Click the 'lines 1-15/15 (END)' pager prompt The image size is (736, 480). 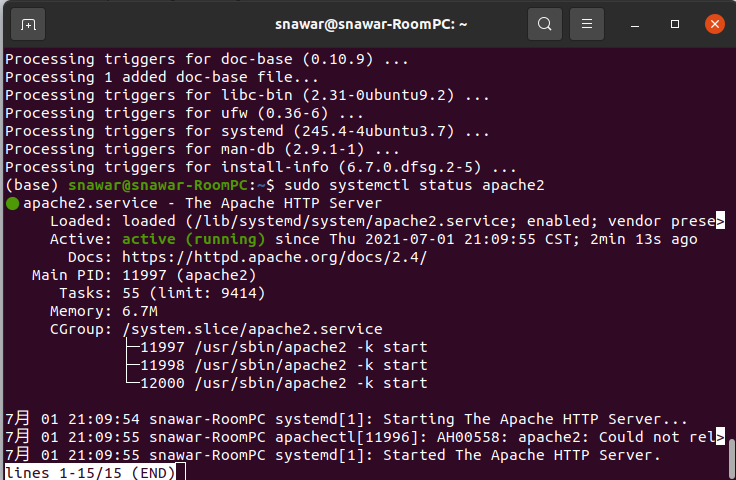click(x=90, y=472)
